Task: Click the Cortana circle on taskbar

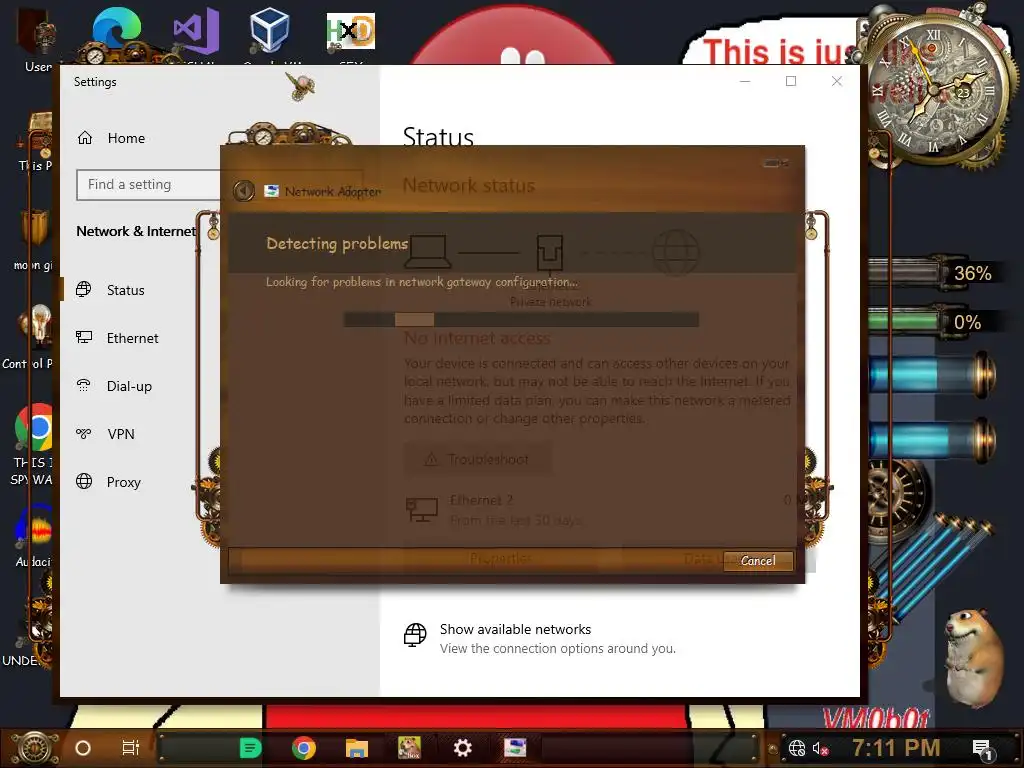Action: pos(83,748)
